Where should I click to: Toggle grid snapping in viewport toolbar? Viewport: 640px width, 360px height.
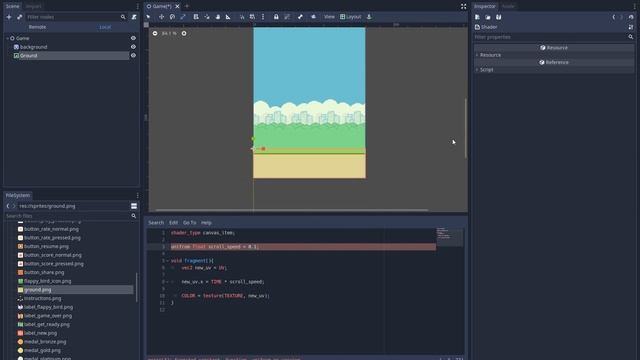(252, 17)
